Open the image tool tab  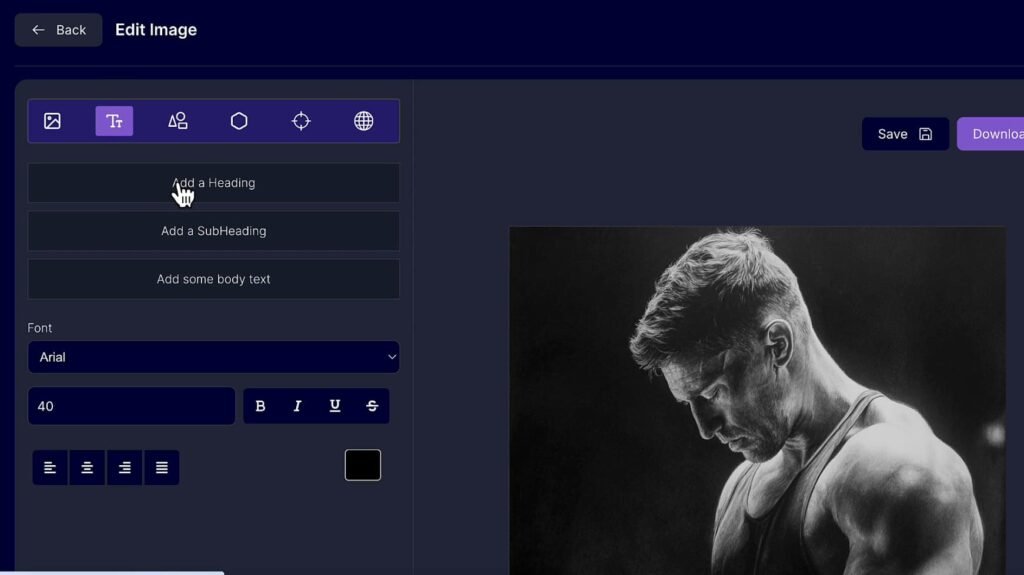53,121
